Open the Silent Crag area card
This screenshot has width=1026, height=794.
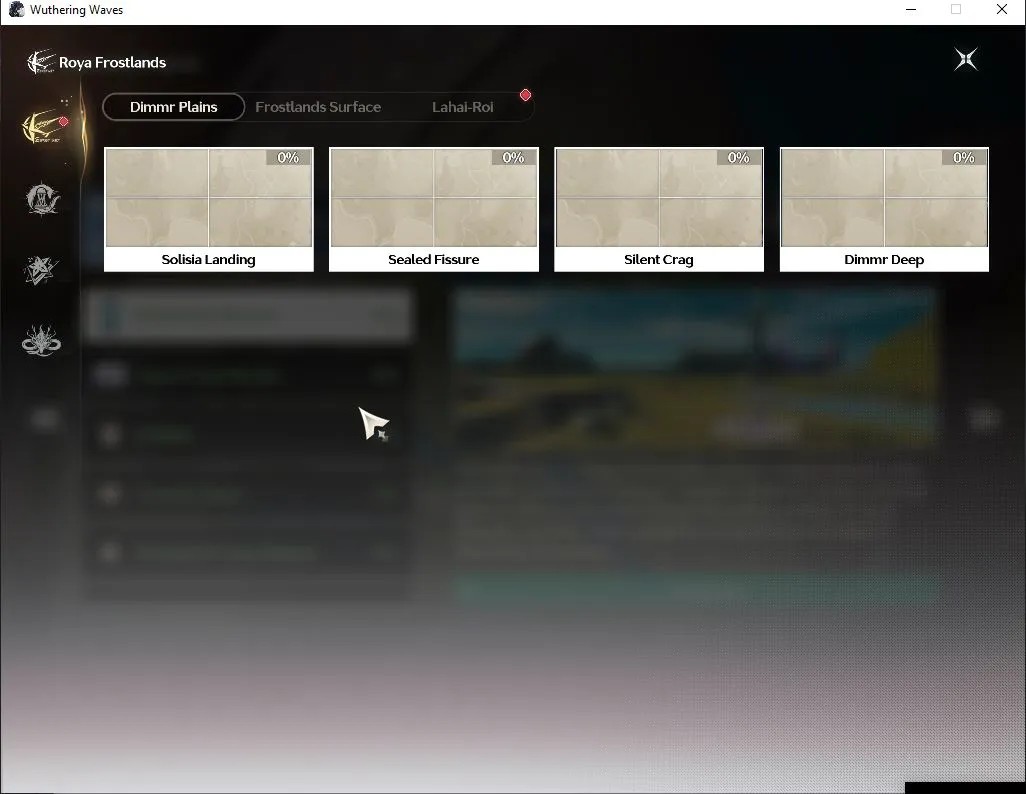tap(659, 209)
